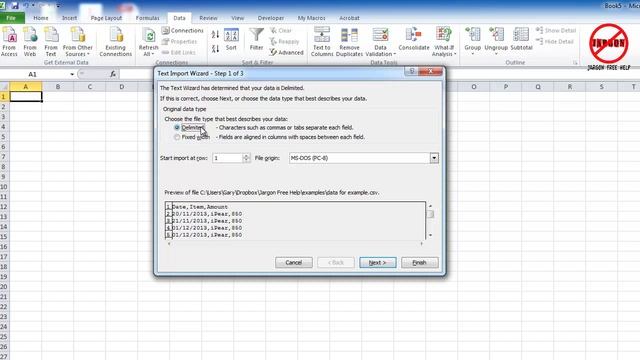
Task: Select cell A1
Action: click(x=26, y=96)
